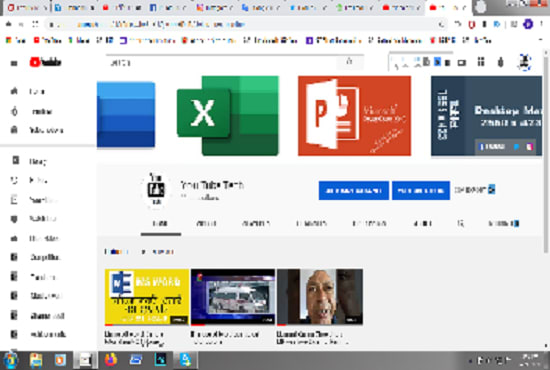Screen dimensions: 550x370
Task: Click the red shield extension icon
Action: point(472,25)
